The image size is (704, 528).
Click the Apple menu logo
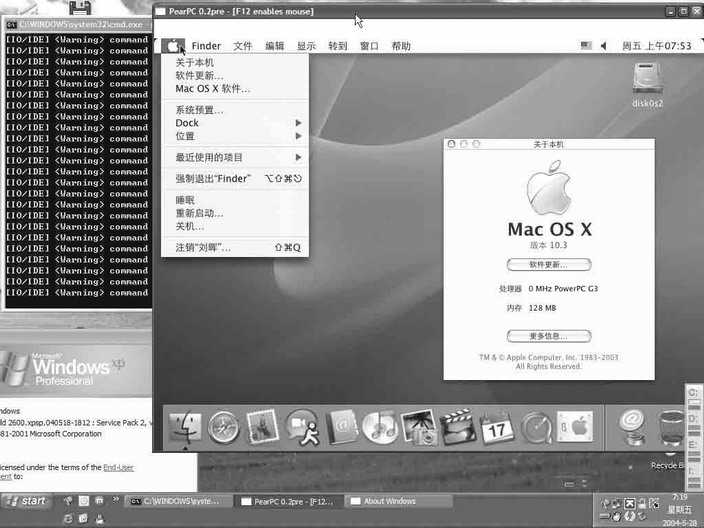(x=173, y=46)
